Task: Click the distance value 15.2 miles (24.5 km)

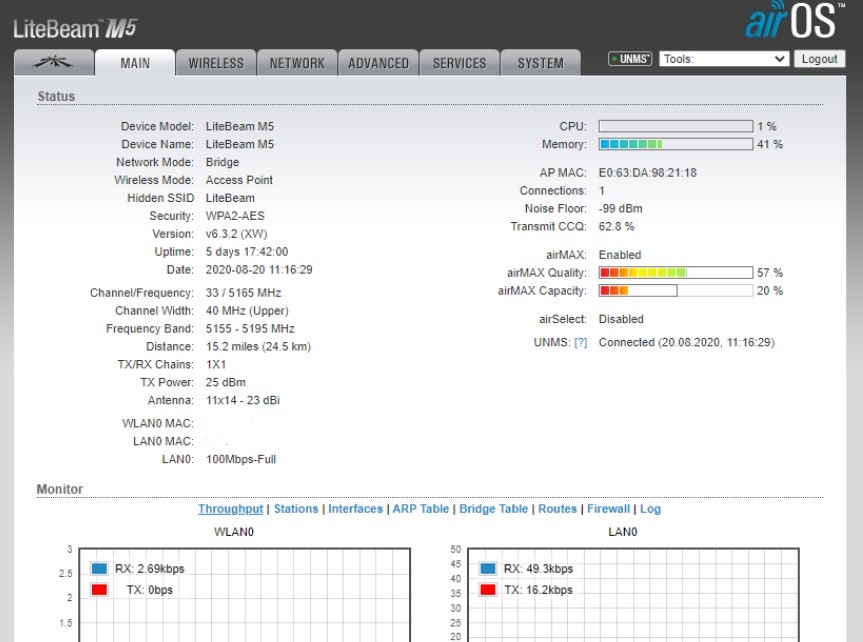Action: [x=258, y=347]
